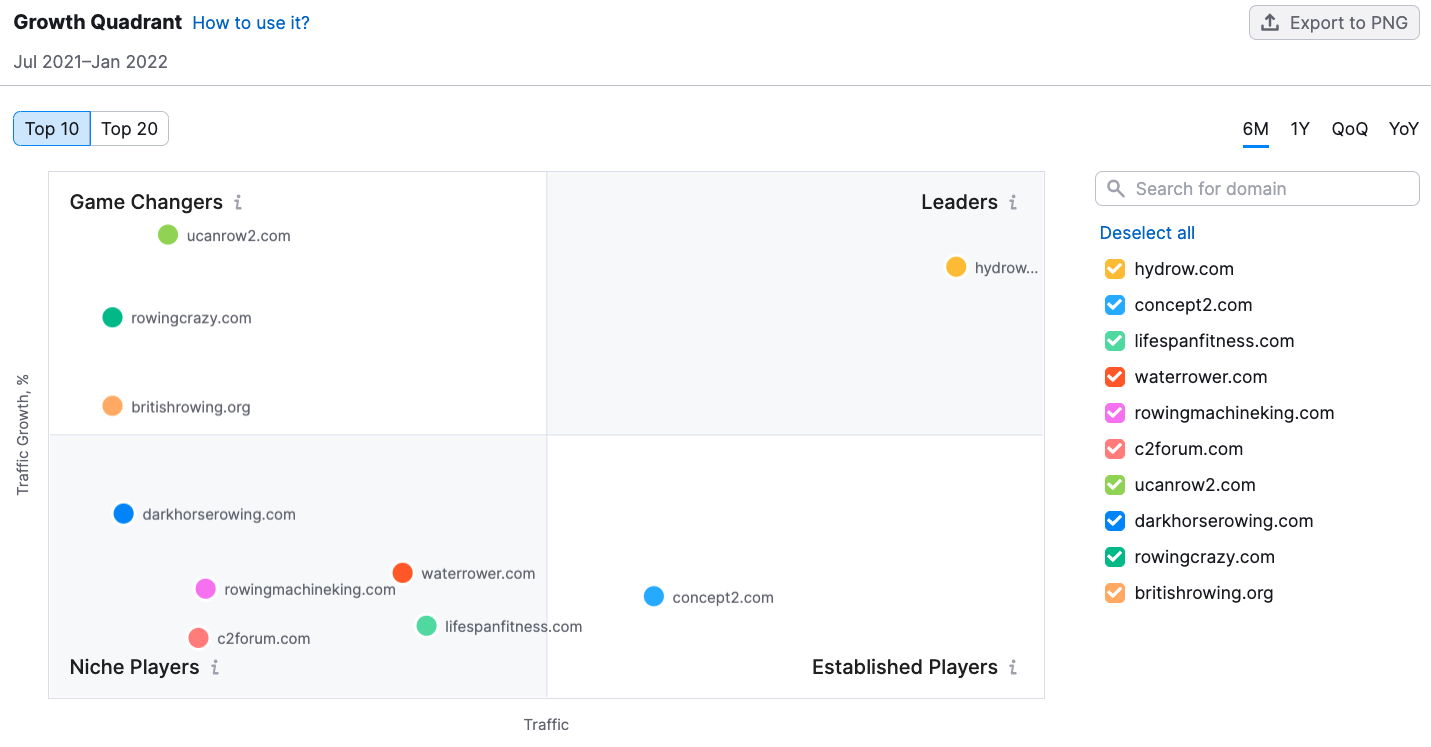Switch to the QoQ comparison
1431x747 pixels.
[x=1350, y=129]
